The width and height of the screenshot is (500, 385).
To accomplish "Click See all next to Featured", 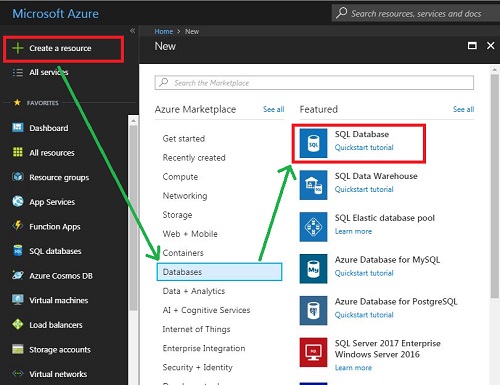I will (463, 109).
